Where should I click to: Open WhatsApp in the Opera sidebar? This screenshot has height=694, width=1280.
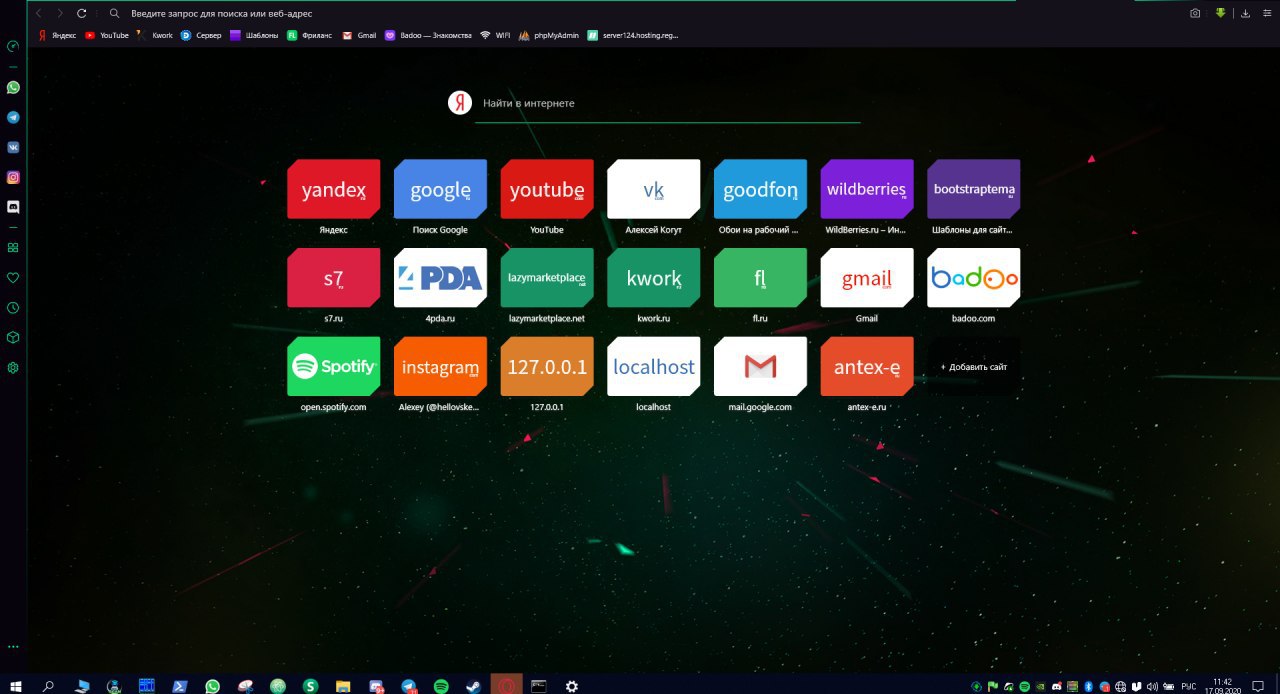point(13,87)
